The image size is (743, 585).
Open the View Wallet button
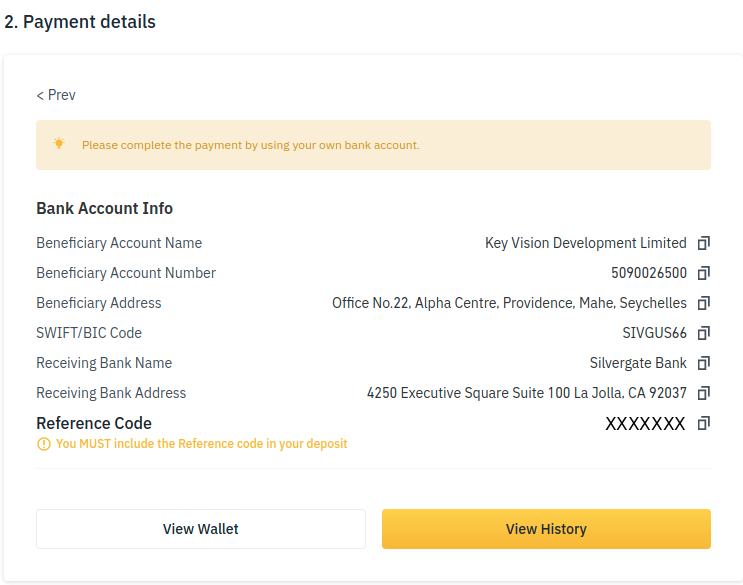(200, 529)
